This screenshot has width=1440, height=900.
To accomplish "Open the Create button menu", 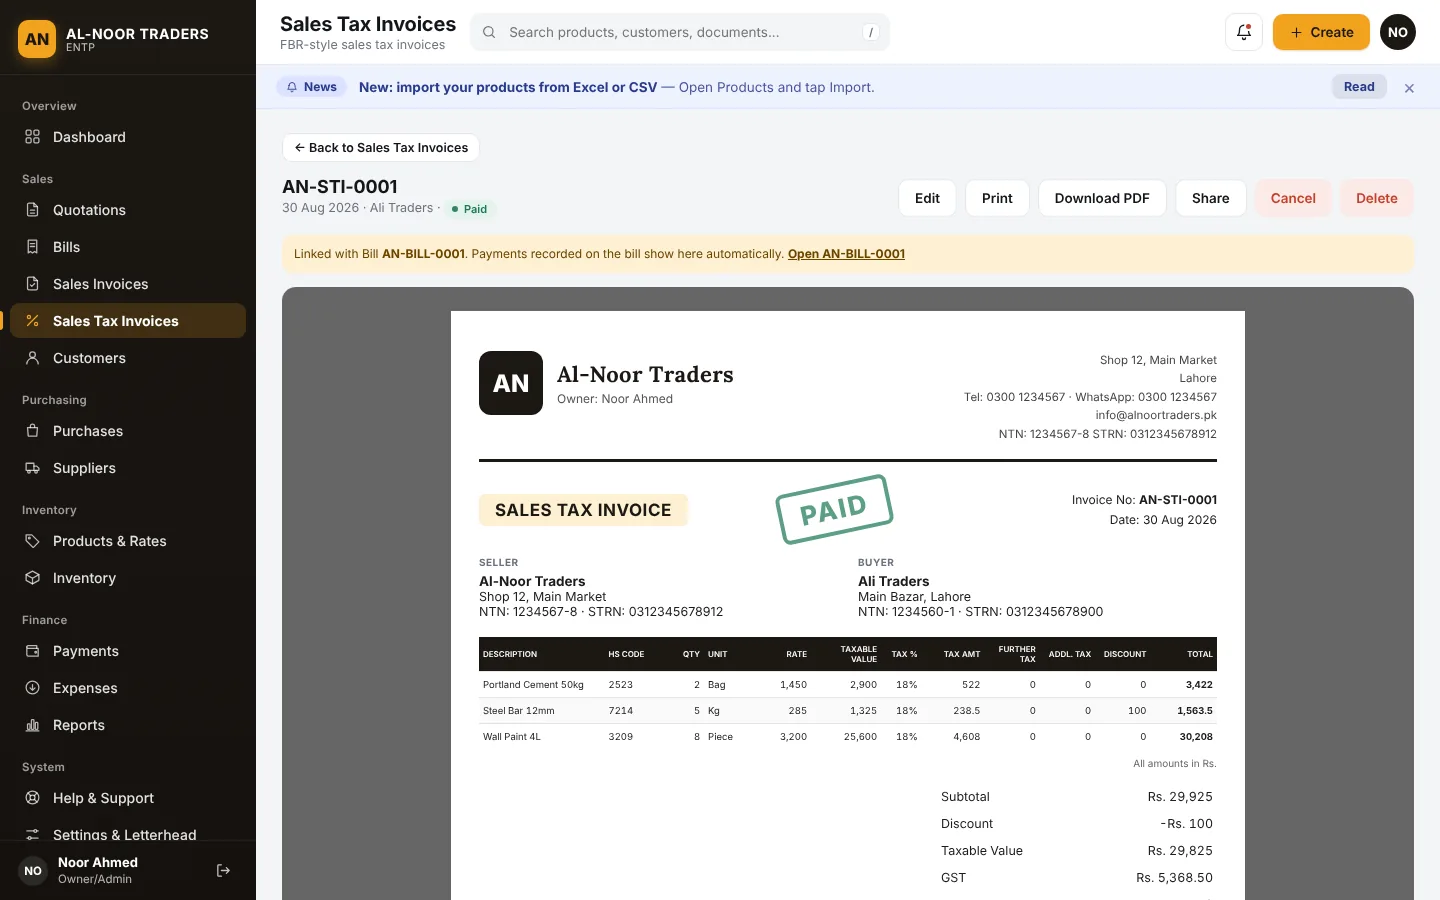I will click(x=1321, y=32).
